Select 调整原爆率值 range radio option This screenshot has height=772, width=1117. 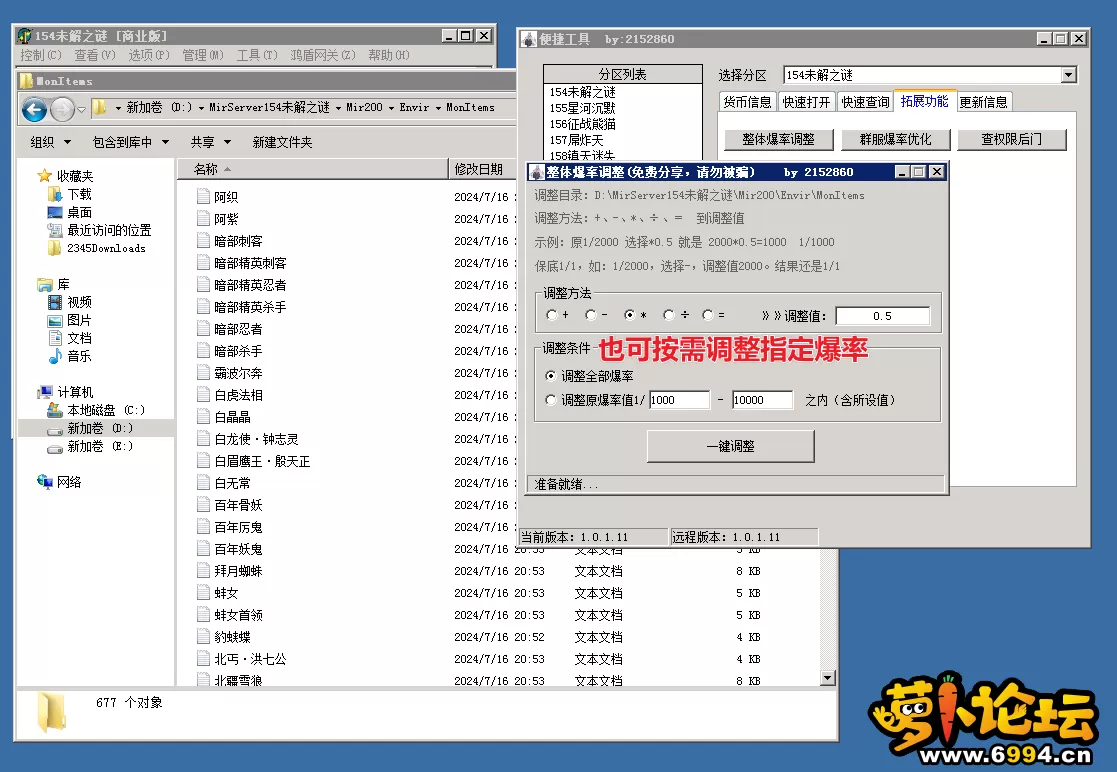pyautogui.click(x=551, y=400)
